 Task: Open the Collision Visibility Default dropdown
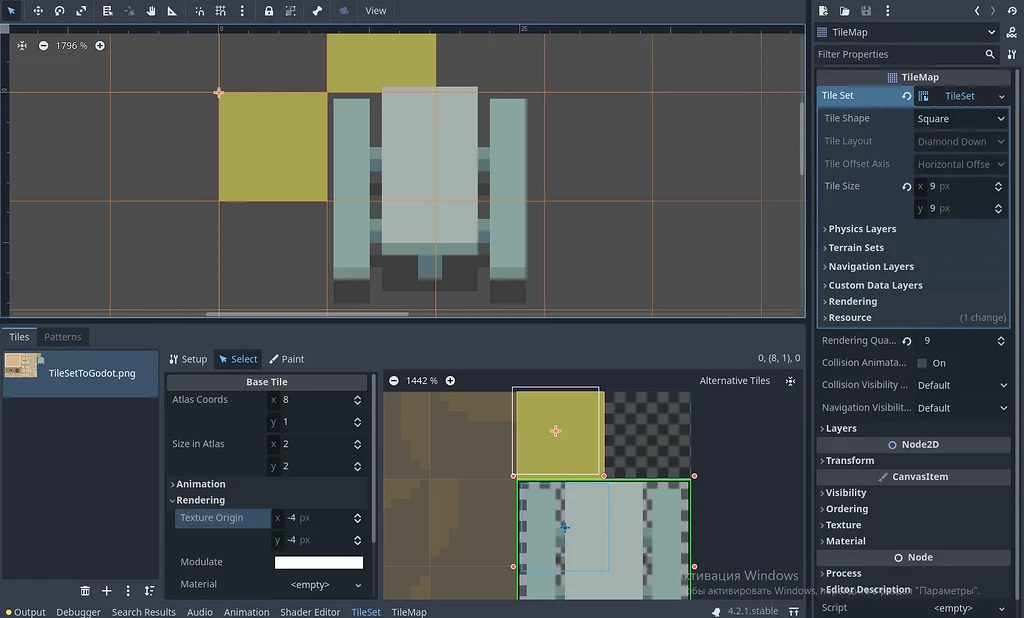tap(962, 385)
